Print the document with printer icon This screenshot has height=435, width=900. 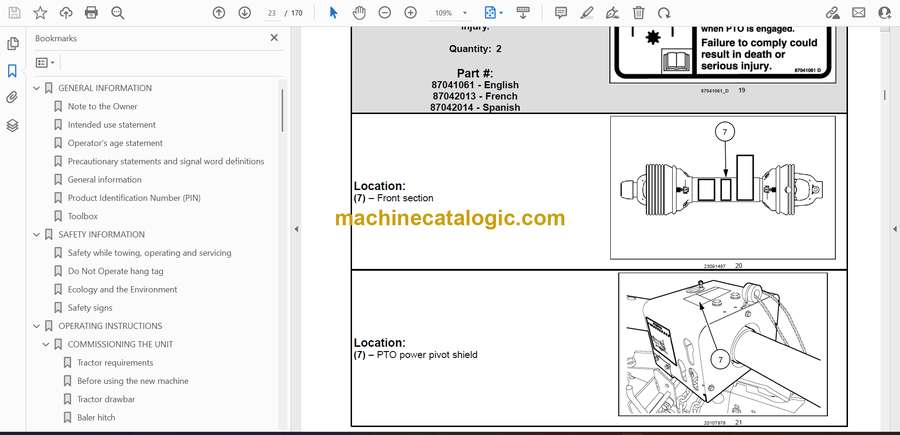pos(91,13)
